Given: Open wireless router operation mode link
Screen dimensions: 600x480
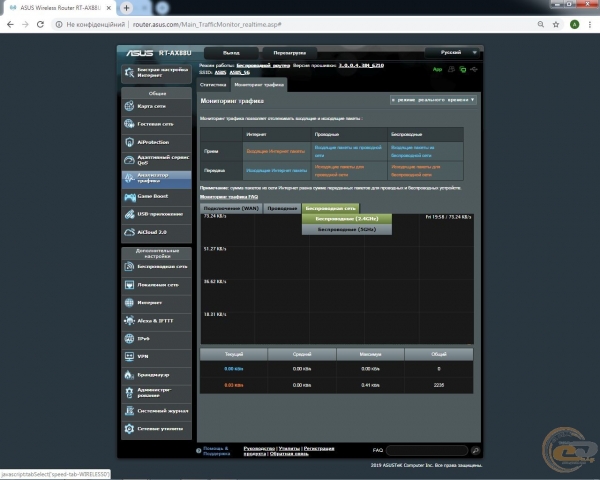Looking at the screenshot, I should (x=263, y=65).
